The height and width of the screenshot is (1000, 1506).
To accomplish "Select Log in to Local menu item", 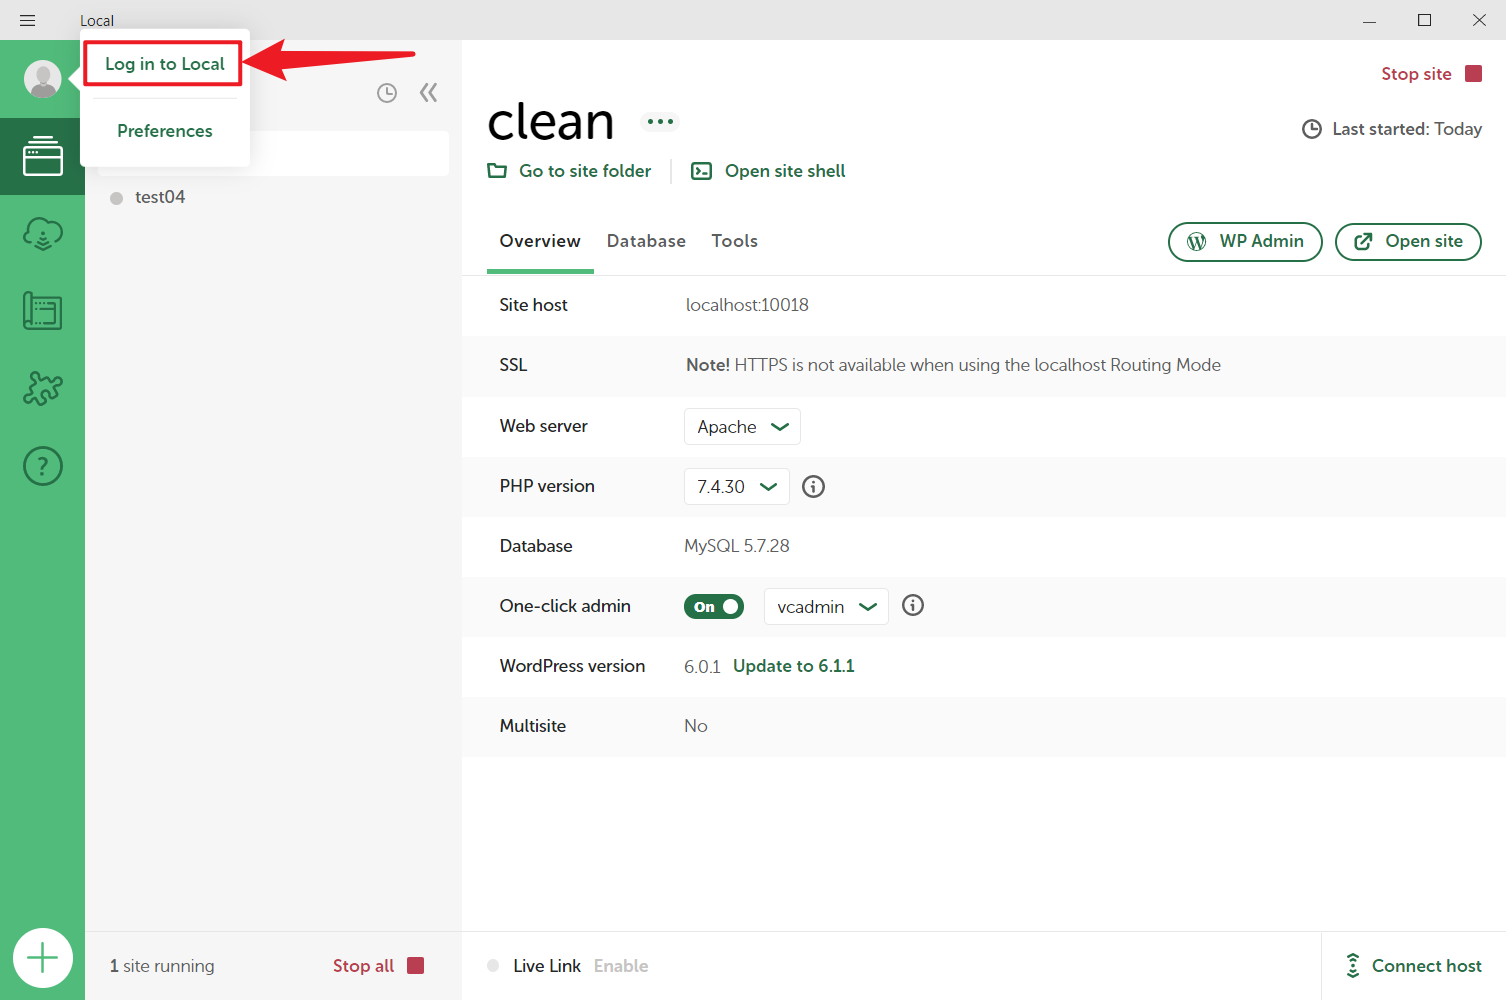I will [x=164, y=64].
